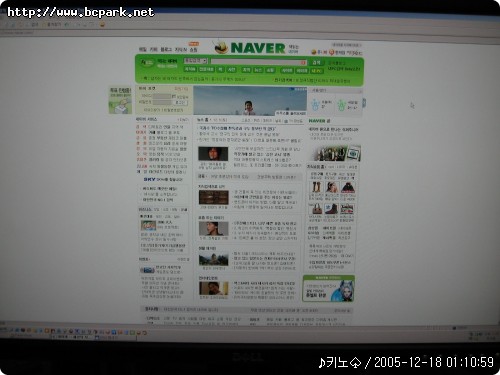Open the thumbnail of a man on a yellow background
Viewport: 500px width, 375px height.
(x=214, y=288)
